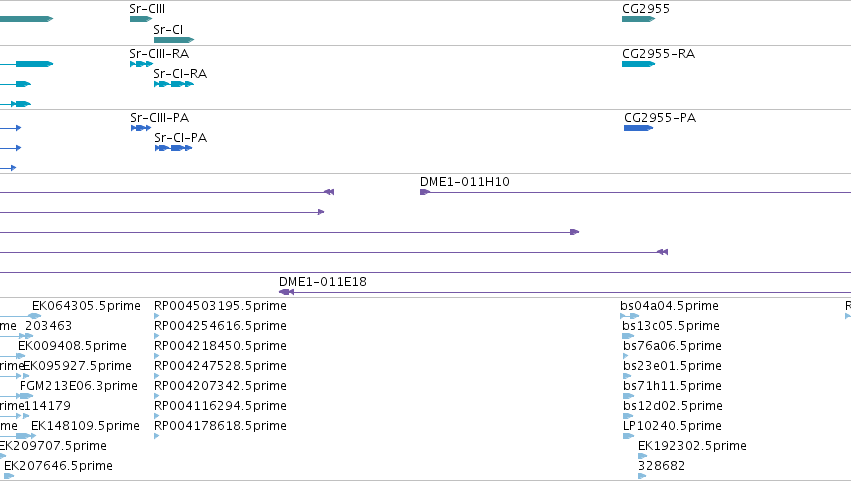Click the bs12d02.5prime label
Viewport: 851px width, 481px height.
673,406
